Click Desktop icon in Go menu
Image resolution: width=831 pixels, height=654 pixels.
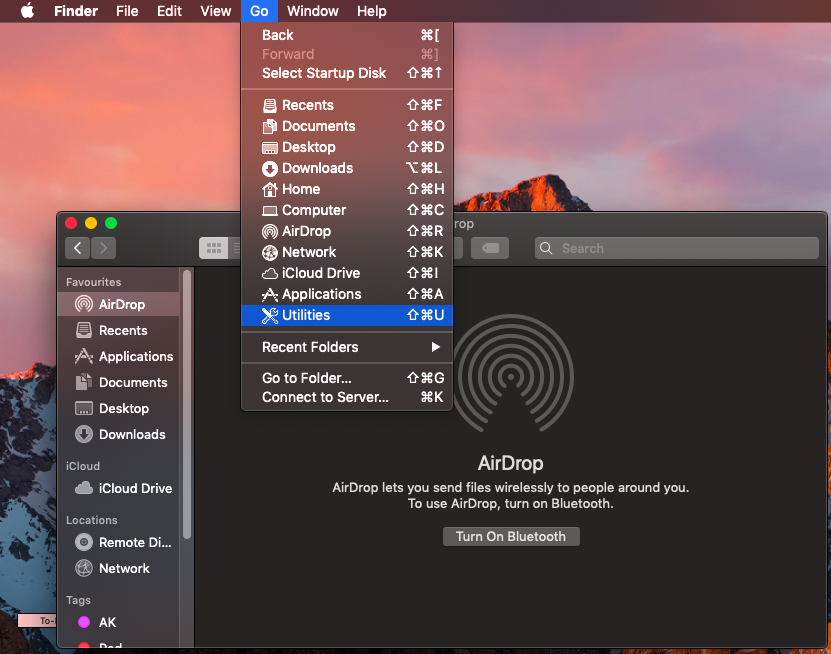click(x=270, y=148)
